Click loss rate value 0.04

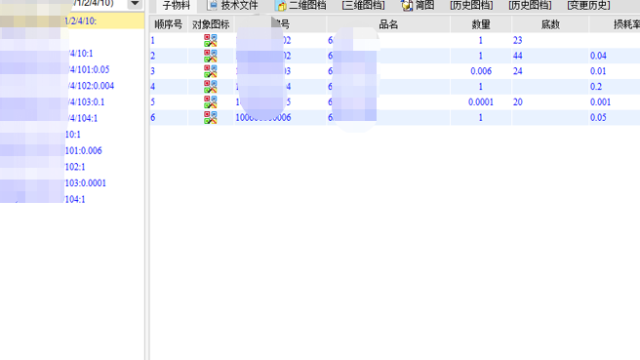pyautogui.click(x=598, y=56)
